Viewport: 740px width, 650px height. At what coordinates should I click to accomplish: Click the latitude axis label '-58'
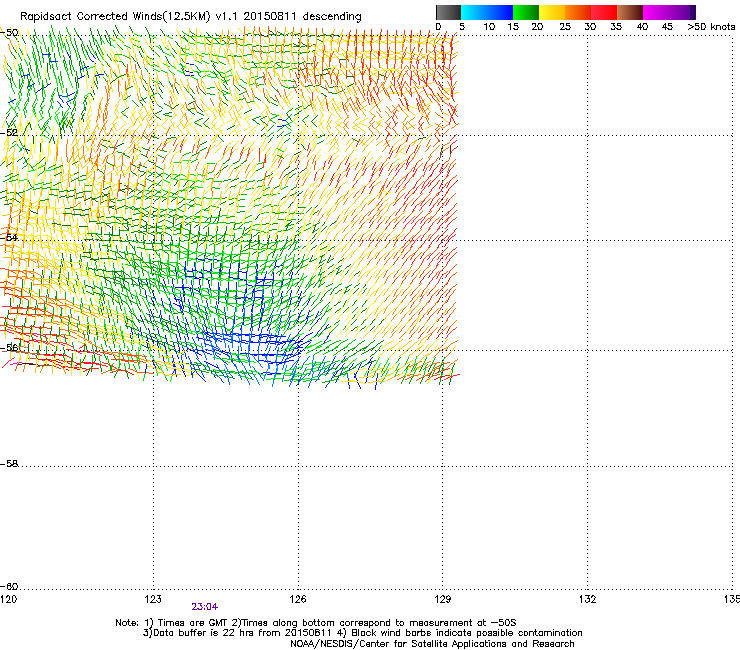(x=9, y=464)
